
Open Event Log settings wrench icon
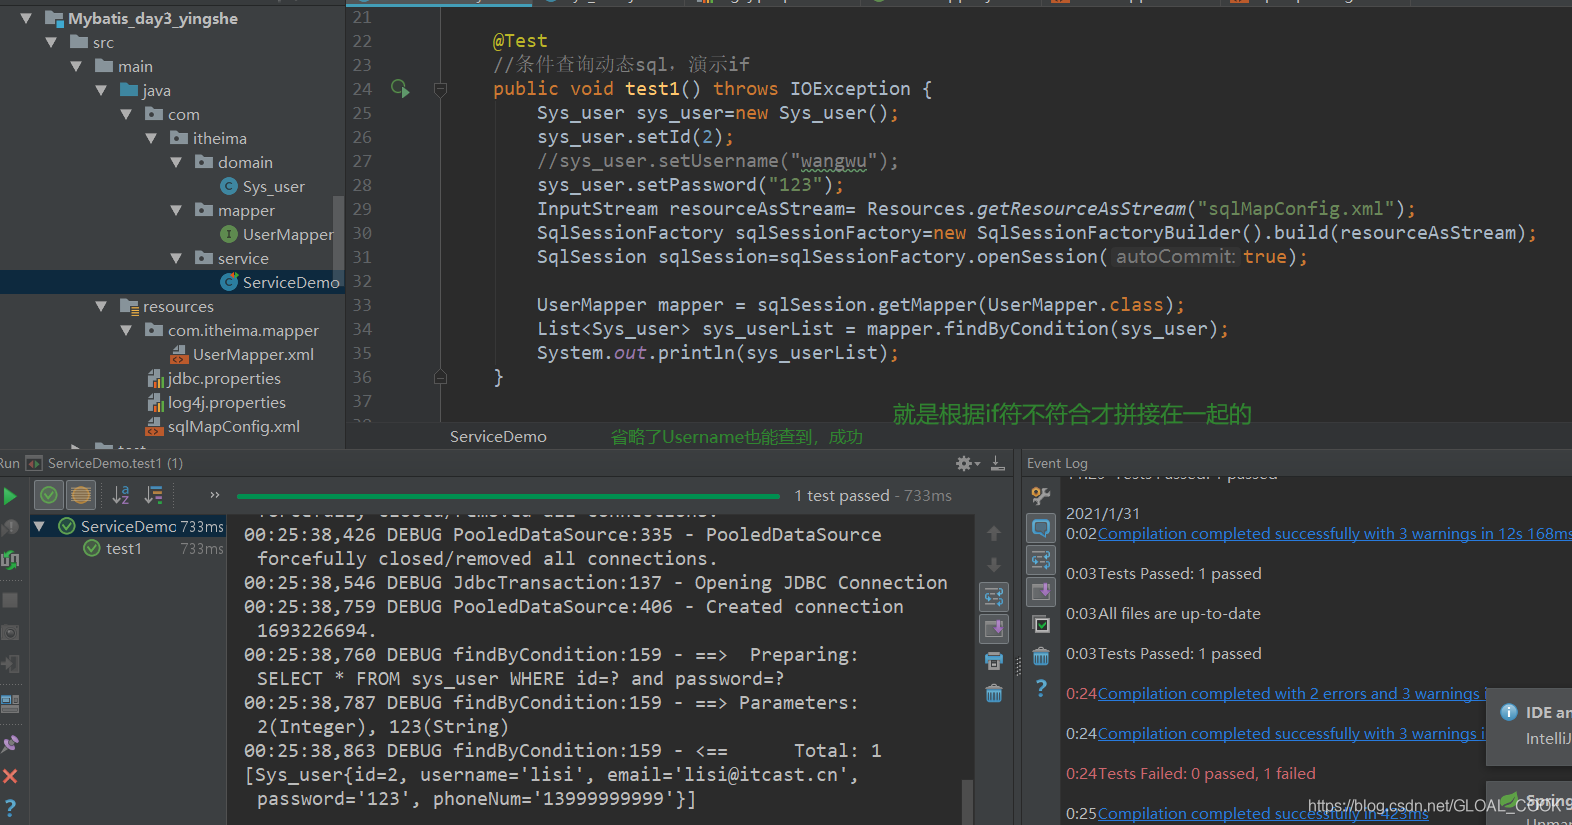point(1041,495)
